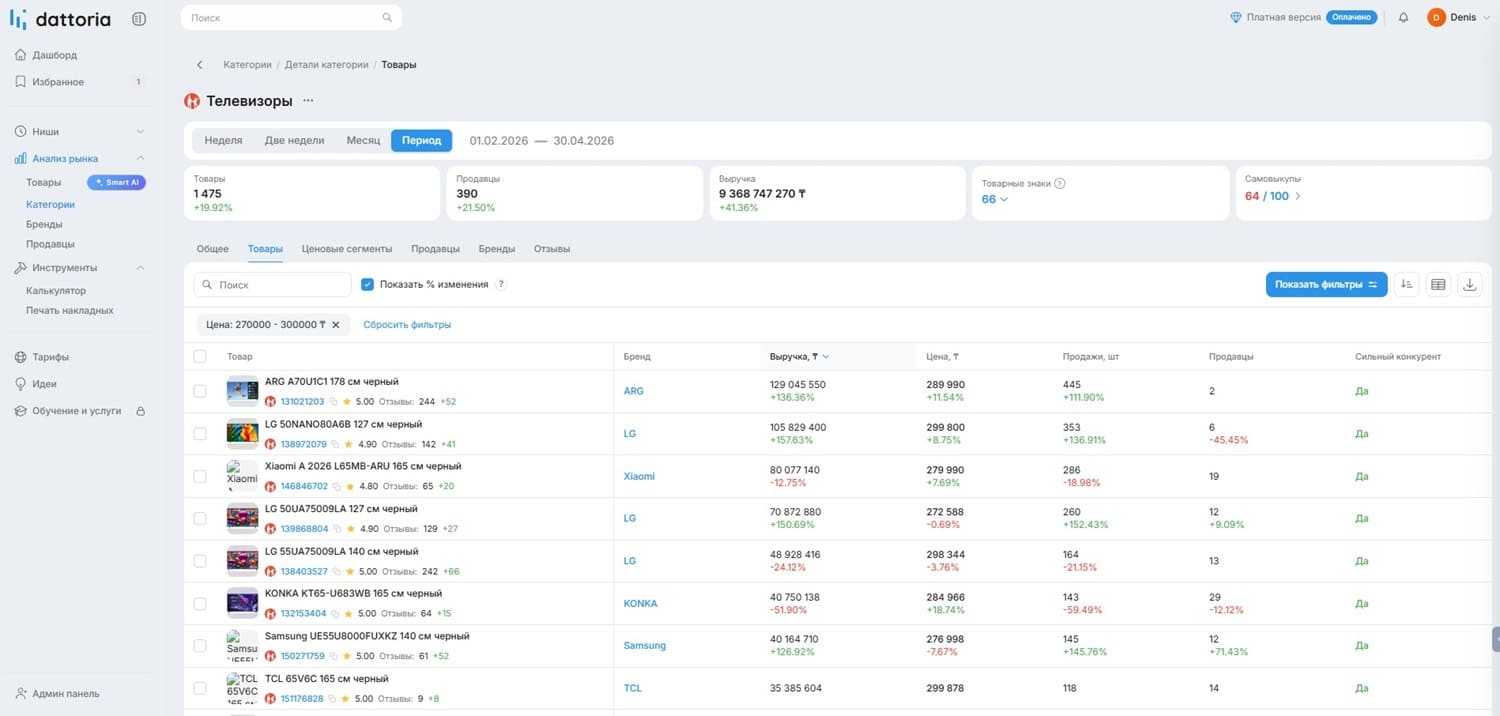The height and width of the screenshot is (716, 1500).
Task: Sort by the Выручка column header arrow
Action: (826, 357)
